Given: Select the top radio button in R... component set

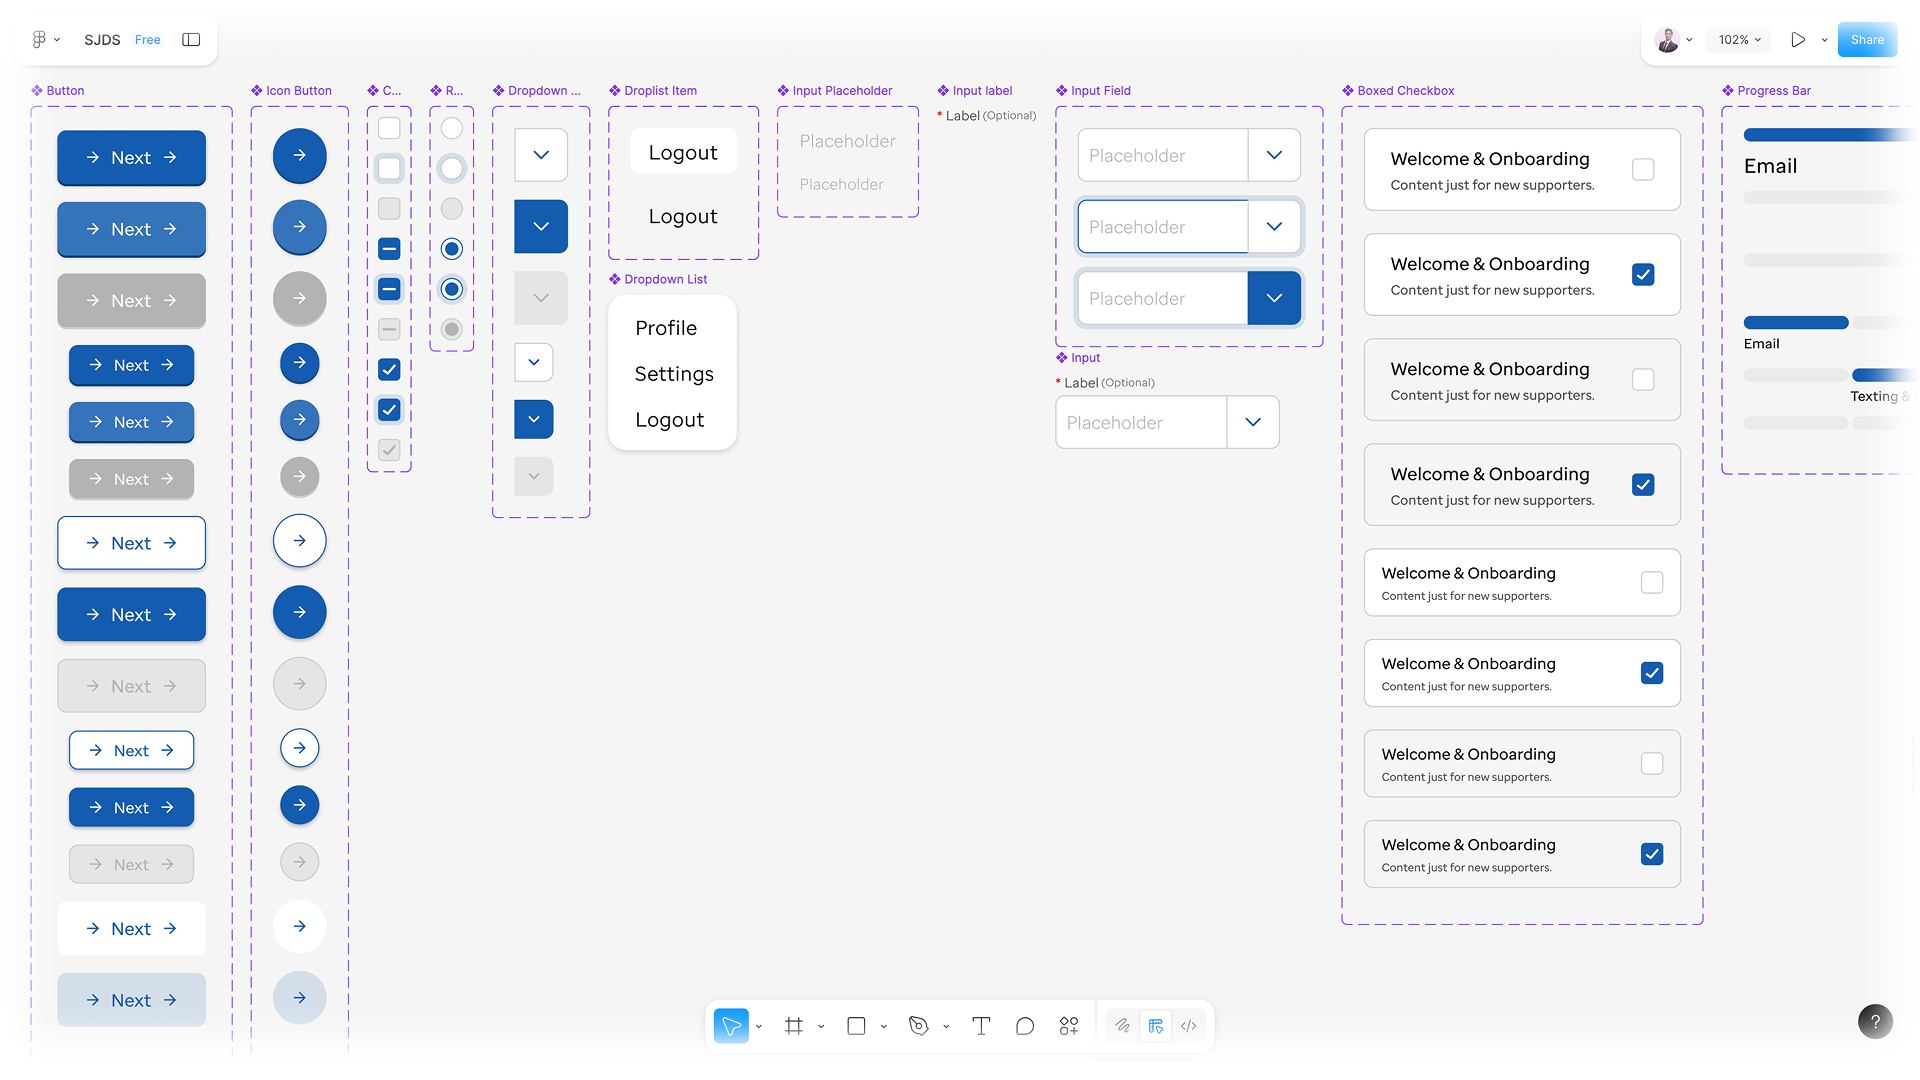Looking at the screenshot, I should [452, 128].
